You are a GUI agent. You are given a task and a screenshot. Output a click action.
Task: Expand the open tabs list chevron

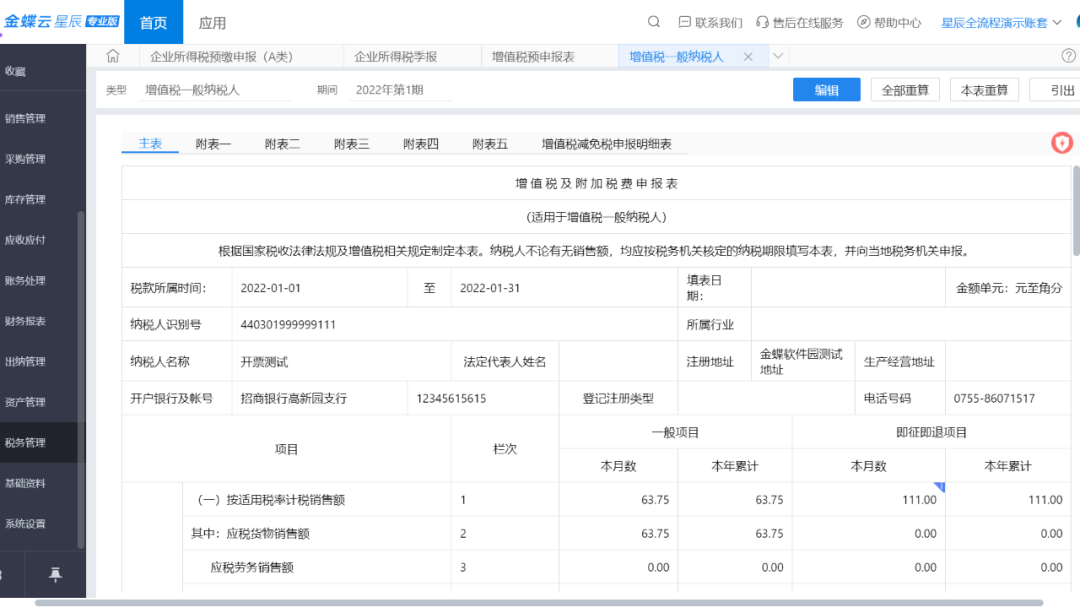(777, 56)
